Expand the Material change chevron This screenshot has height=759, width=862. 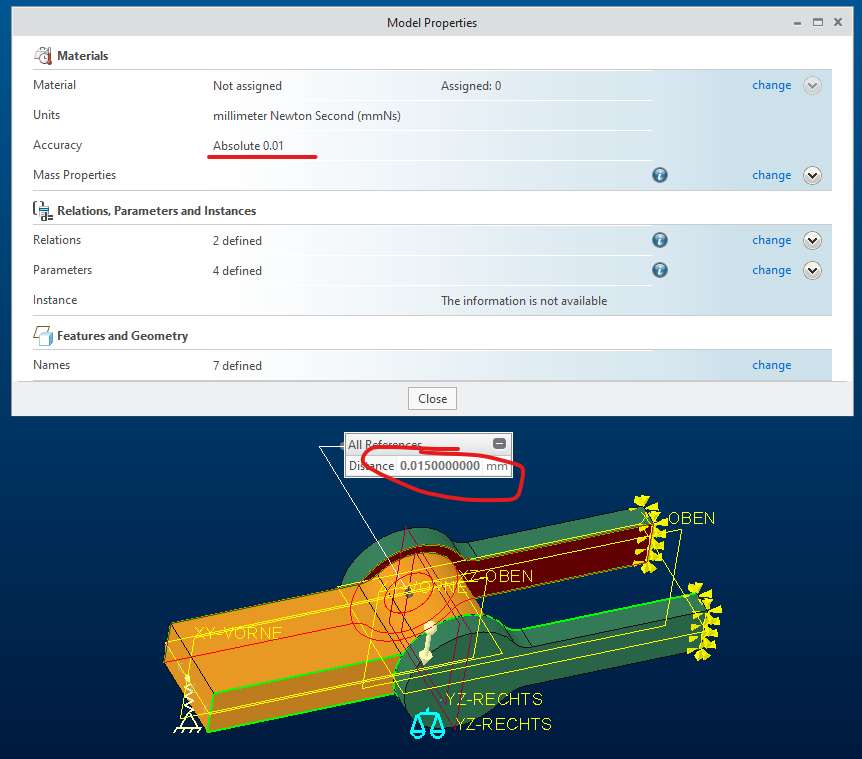812,85
